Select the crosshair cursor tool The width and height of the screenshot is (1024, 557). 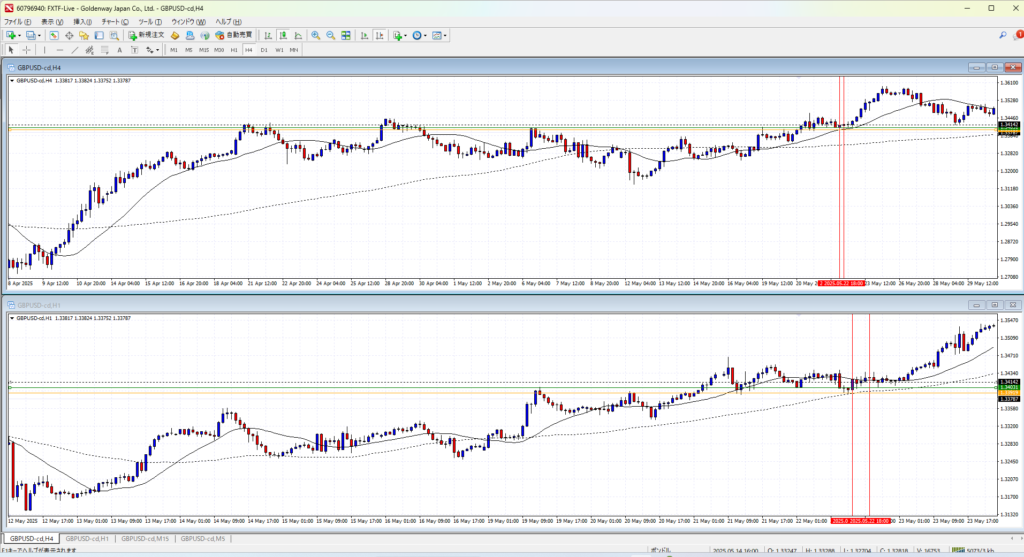point(28,49)
